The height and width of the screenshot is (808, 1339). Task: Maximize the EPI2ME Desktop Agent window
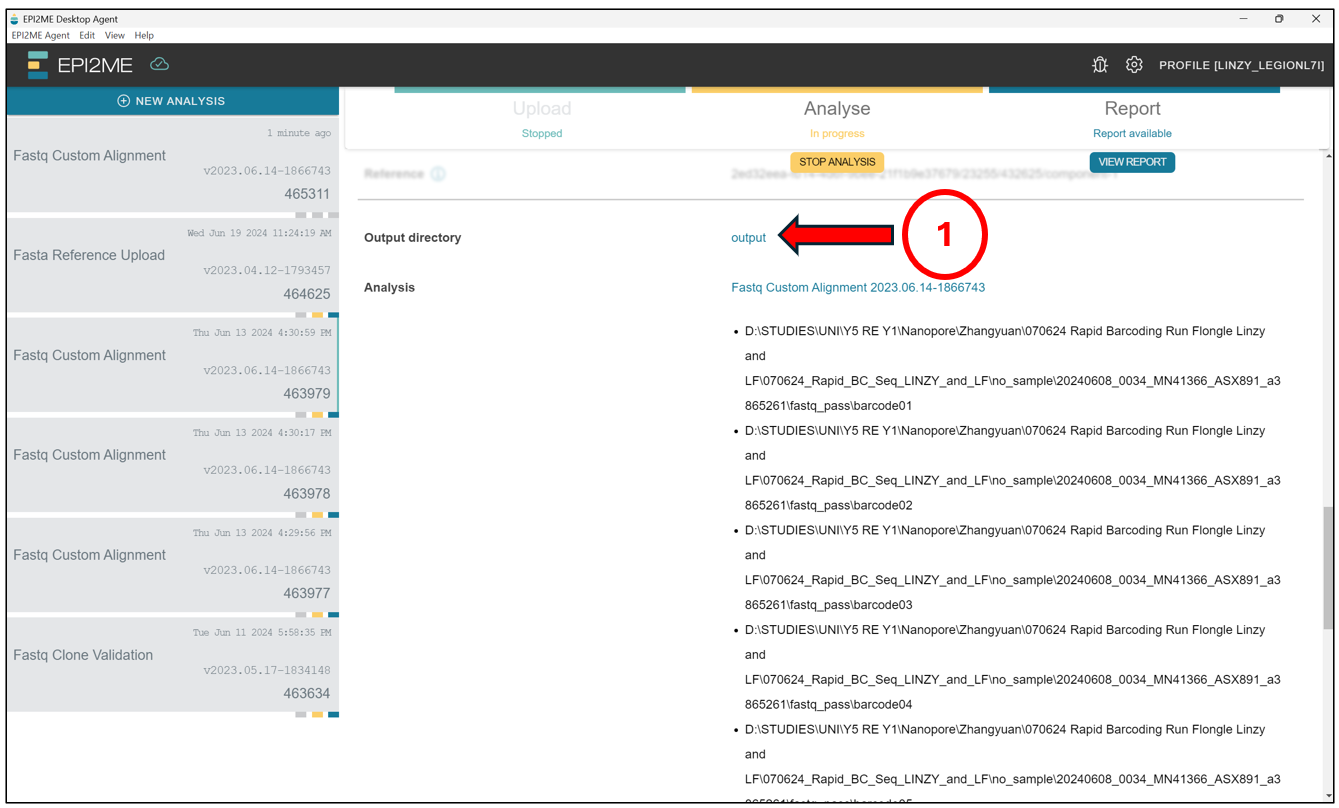click(x=1279, y=19)
